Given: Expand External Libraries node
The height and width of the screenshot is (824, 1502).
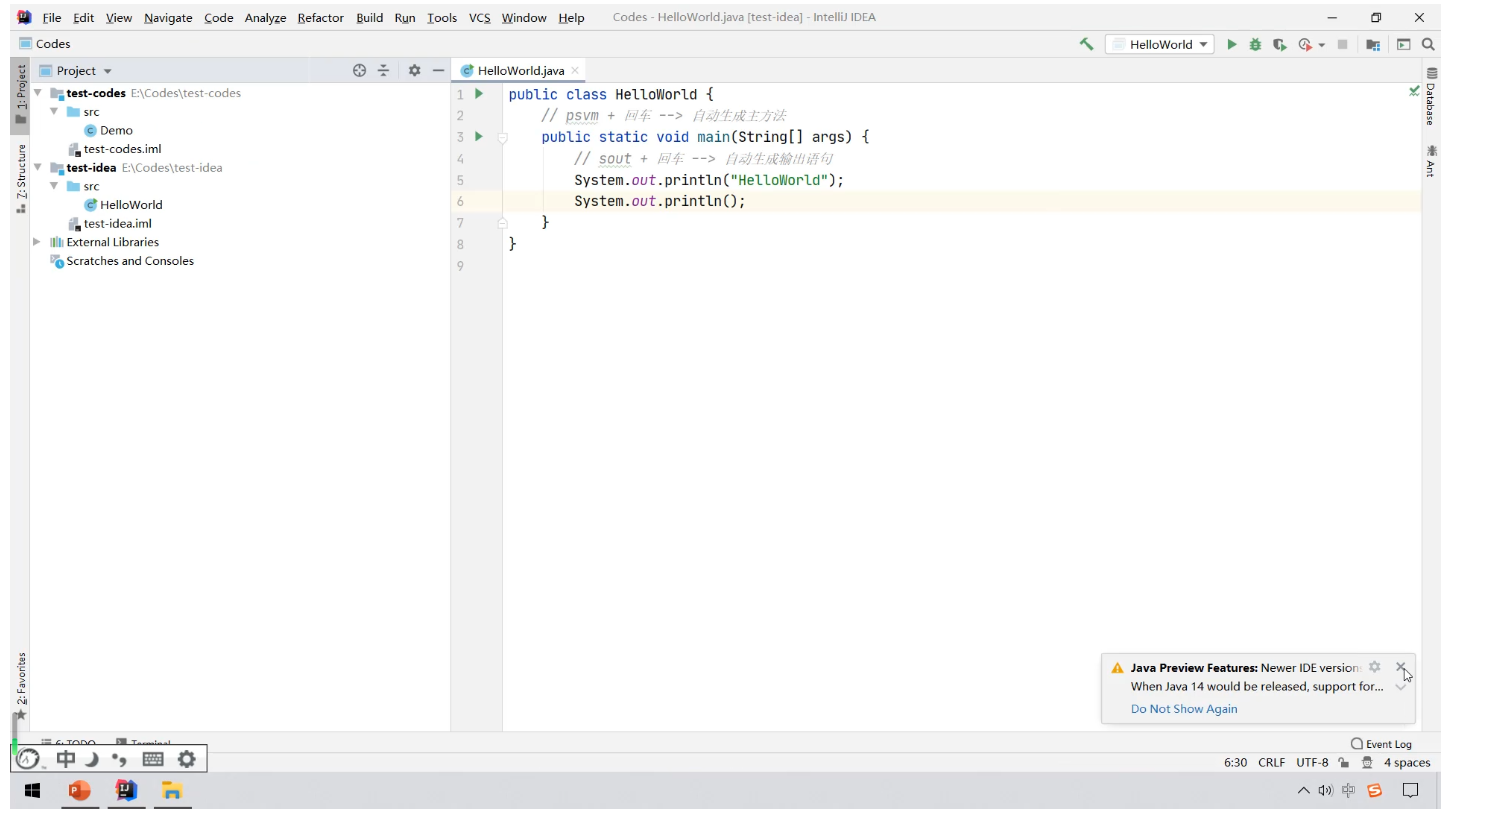Looking at the screenshot, I should 37,242.
